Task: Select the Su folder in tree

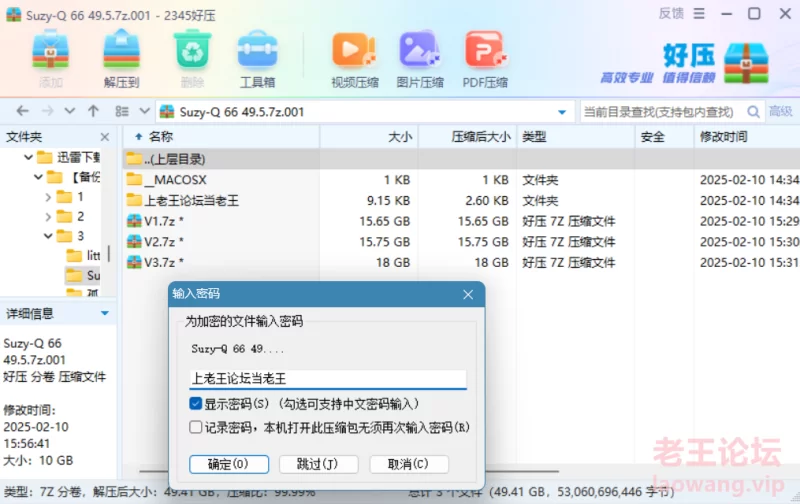Action: 83,275
